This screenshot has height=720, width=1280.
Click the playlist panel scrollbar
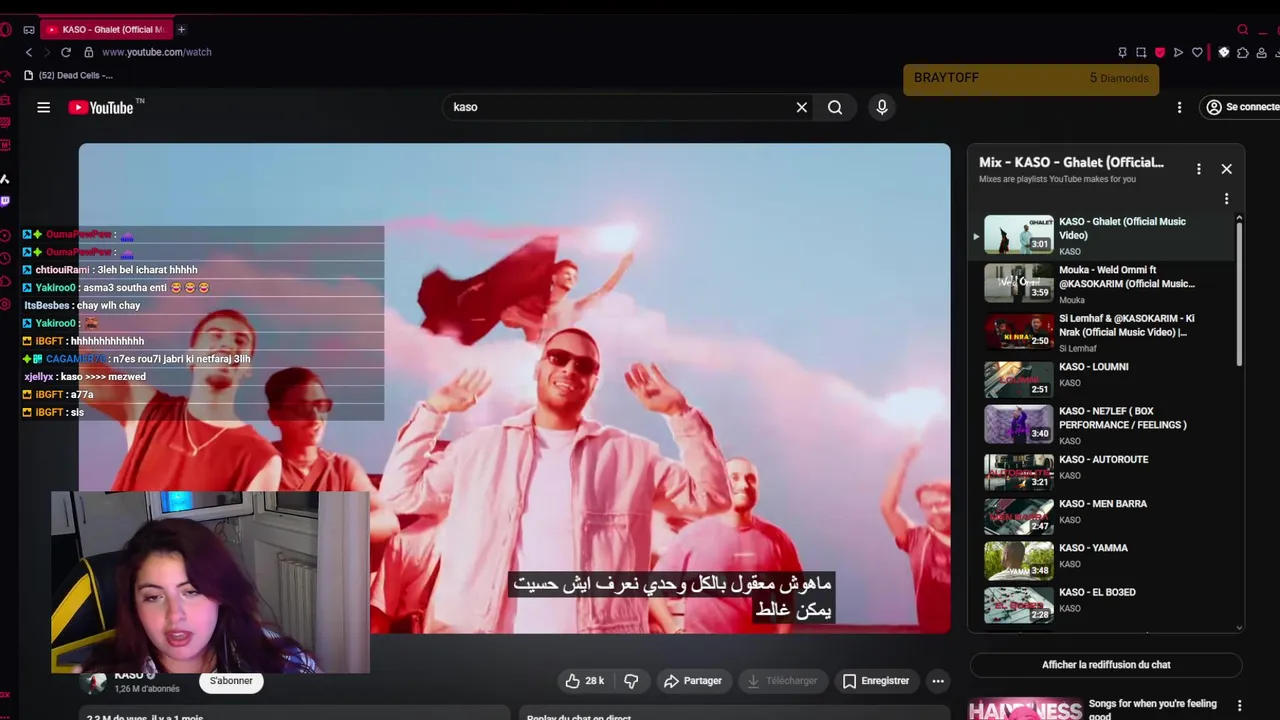click(x=1239, y=295)
